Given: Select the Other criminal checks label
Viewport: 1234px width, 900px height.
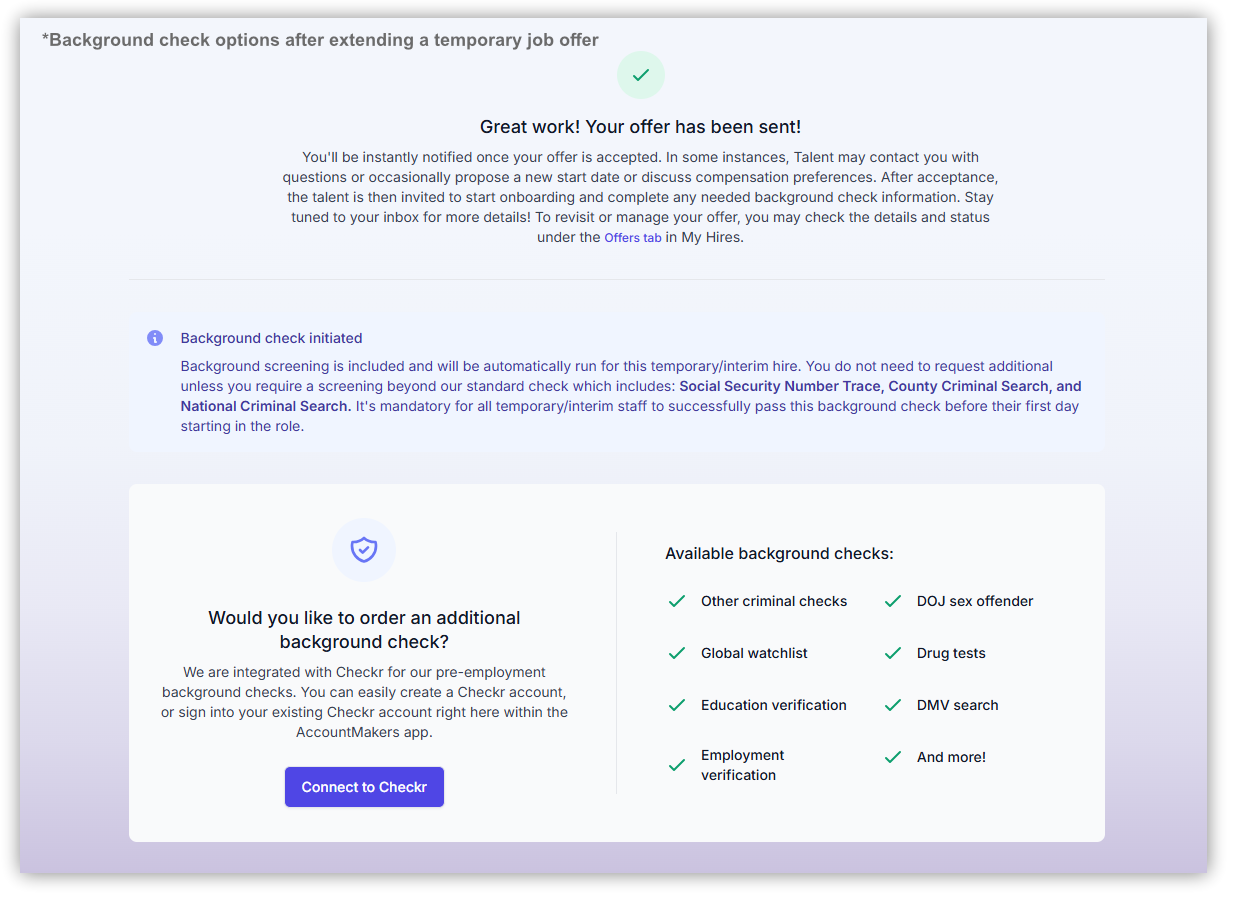Looking at the screenshot, I should pyautogui.click(x=774, y=601).
